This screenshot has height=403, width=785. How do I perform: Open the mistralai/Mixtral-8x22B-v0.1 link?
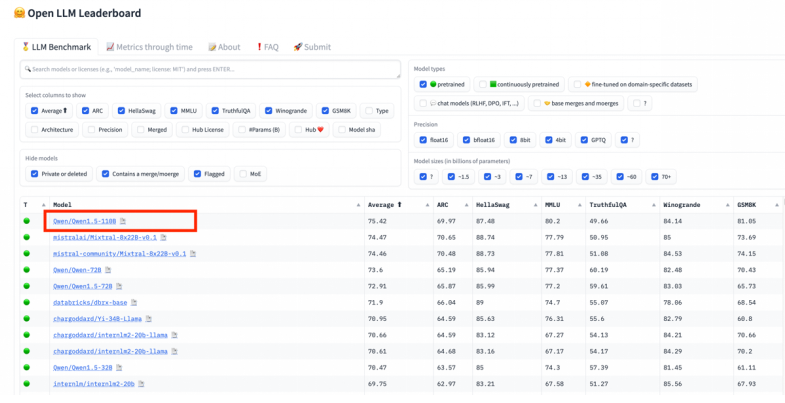coord(105,237)
